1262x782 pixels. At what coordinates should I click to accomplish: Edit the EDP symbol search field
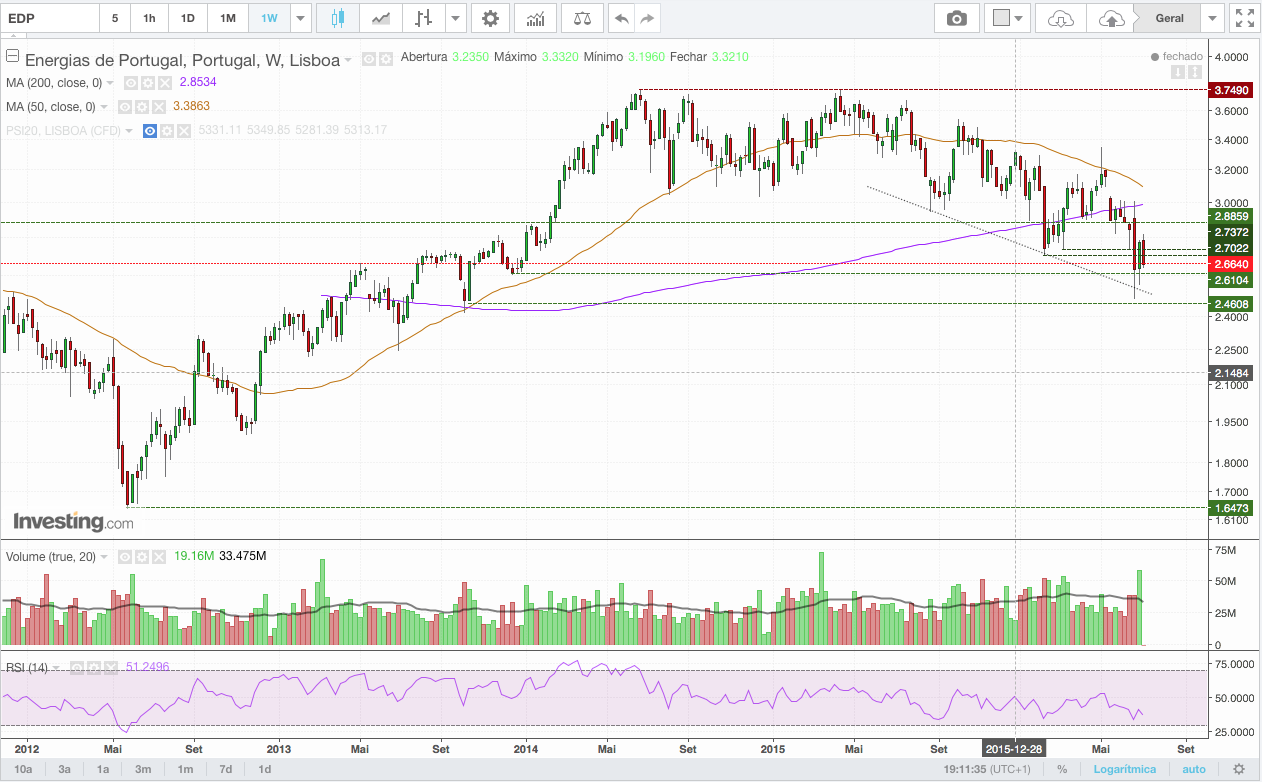click(50, 18)
